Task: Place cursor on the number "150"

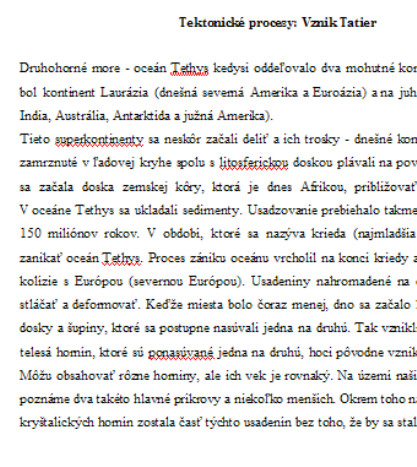Action: point(30,233)
